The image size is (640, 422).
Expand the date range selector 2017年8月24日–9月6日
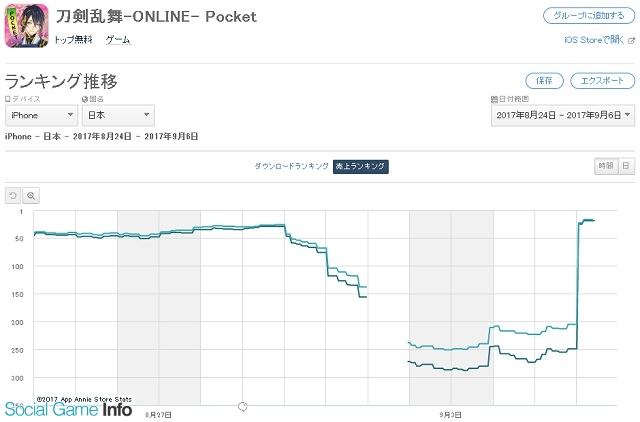click(x=563, y=115)
